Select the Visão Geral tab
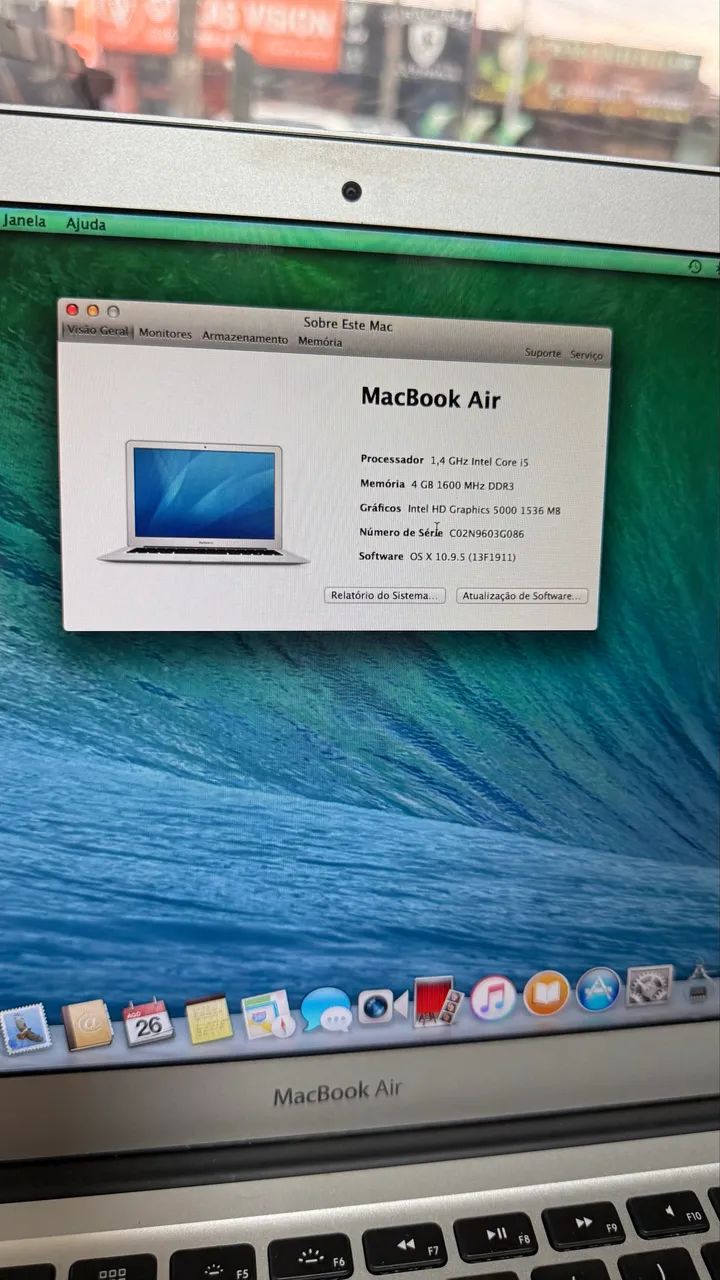This screenshot has width=720, height=1280. pyautogui.click(x=98, y=330)
